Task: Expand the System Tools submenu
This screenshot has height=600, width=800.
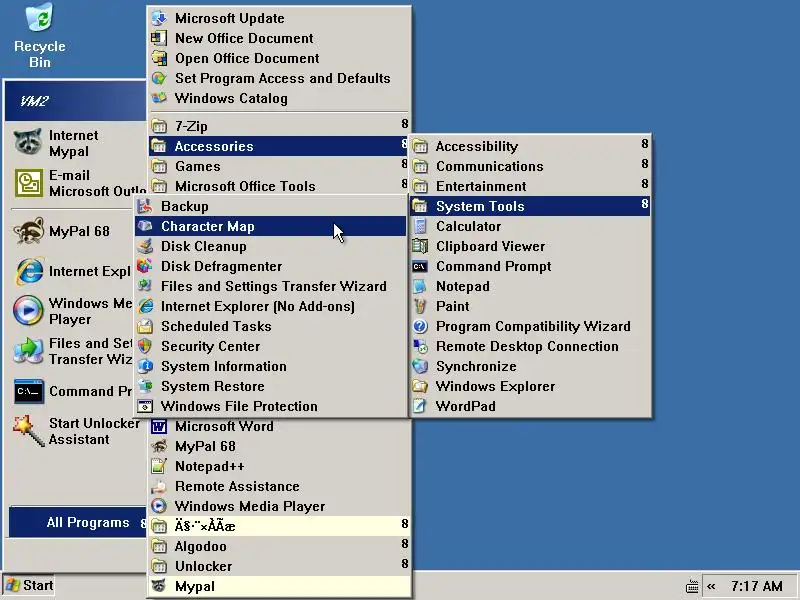Action: (530, 206)
